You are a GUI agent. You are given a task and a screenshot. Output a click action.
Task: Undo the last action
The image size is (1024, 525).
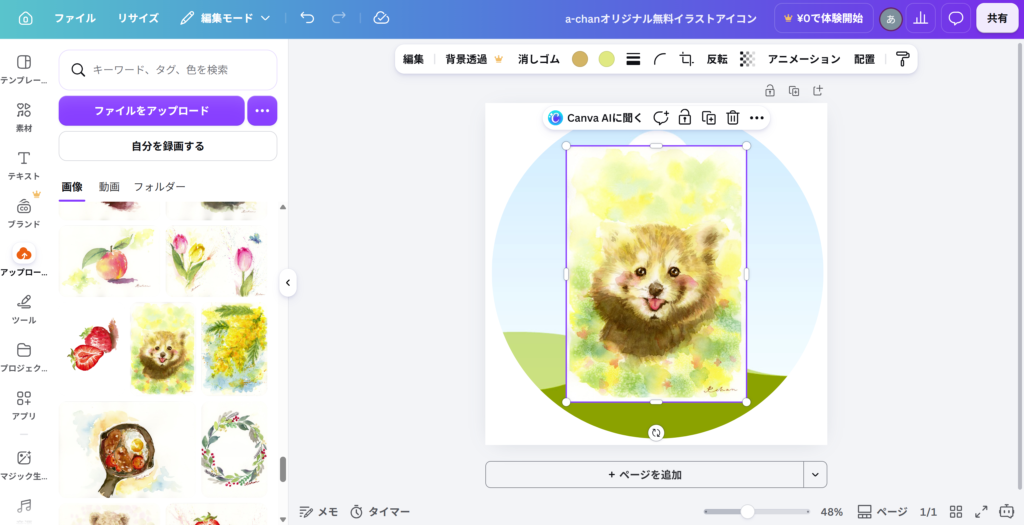pyautogui.click(x=307, y=18)
